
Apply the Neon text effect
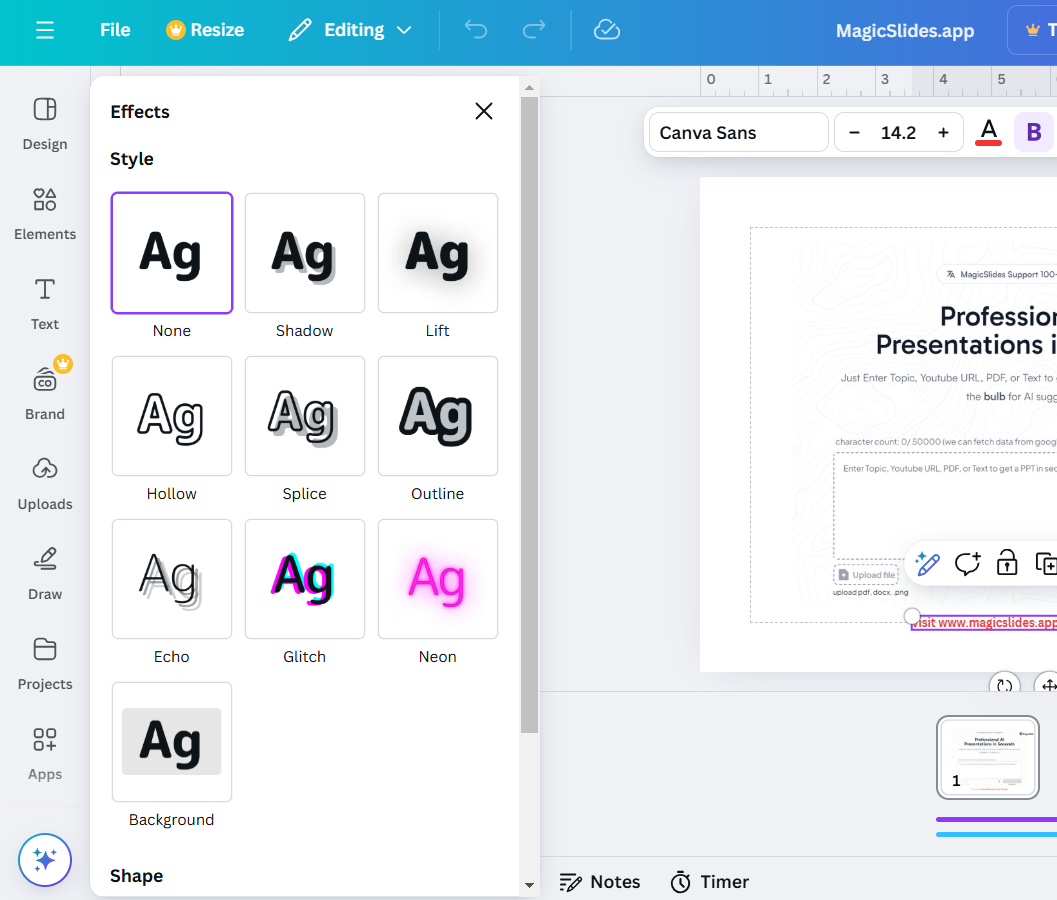(x=438, y=579)
